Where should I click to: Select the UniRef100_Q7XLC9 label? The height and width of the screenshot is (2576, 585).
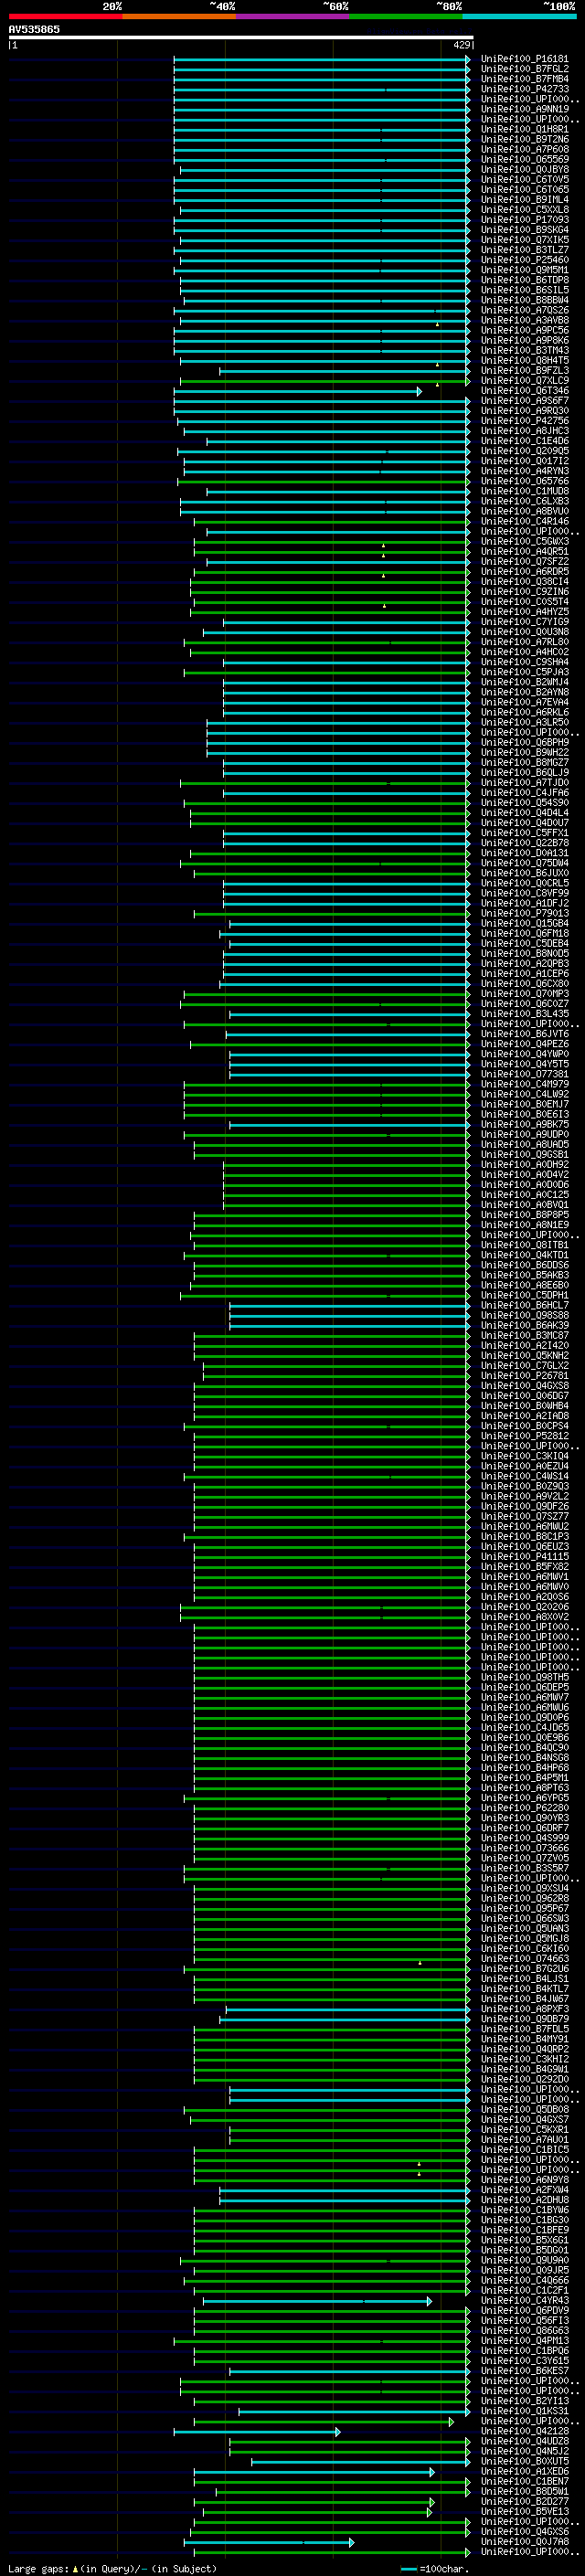[x=524, y=380]
